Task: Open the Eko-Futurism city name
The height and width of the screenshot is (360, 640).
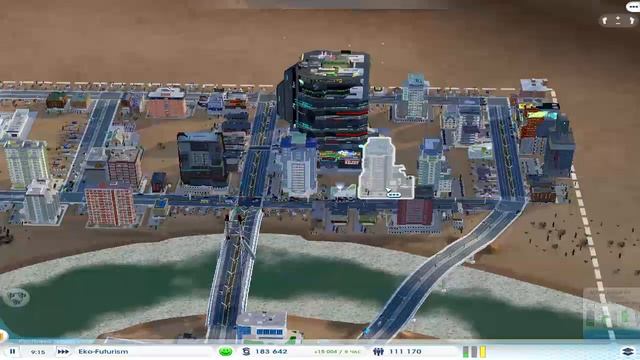Action: 103,351
